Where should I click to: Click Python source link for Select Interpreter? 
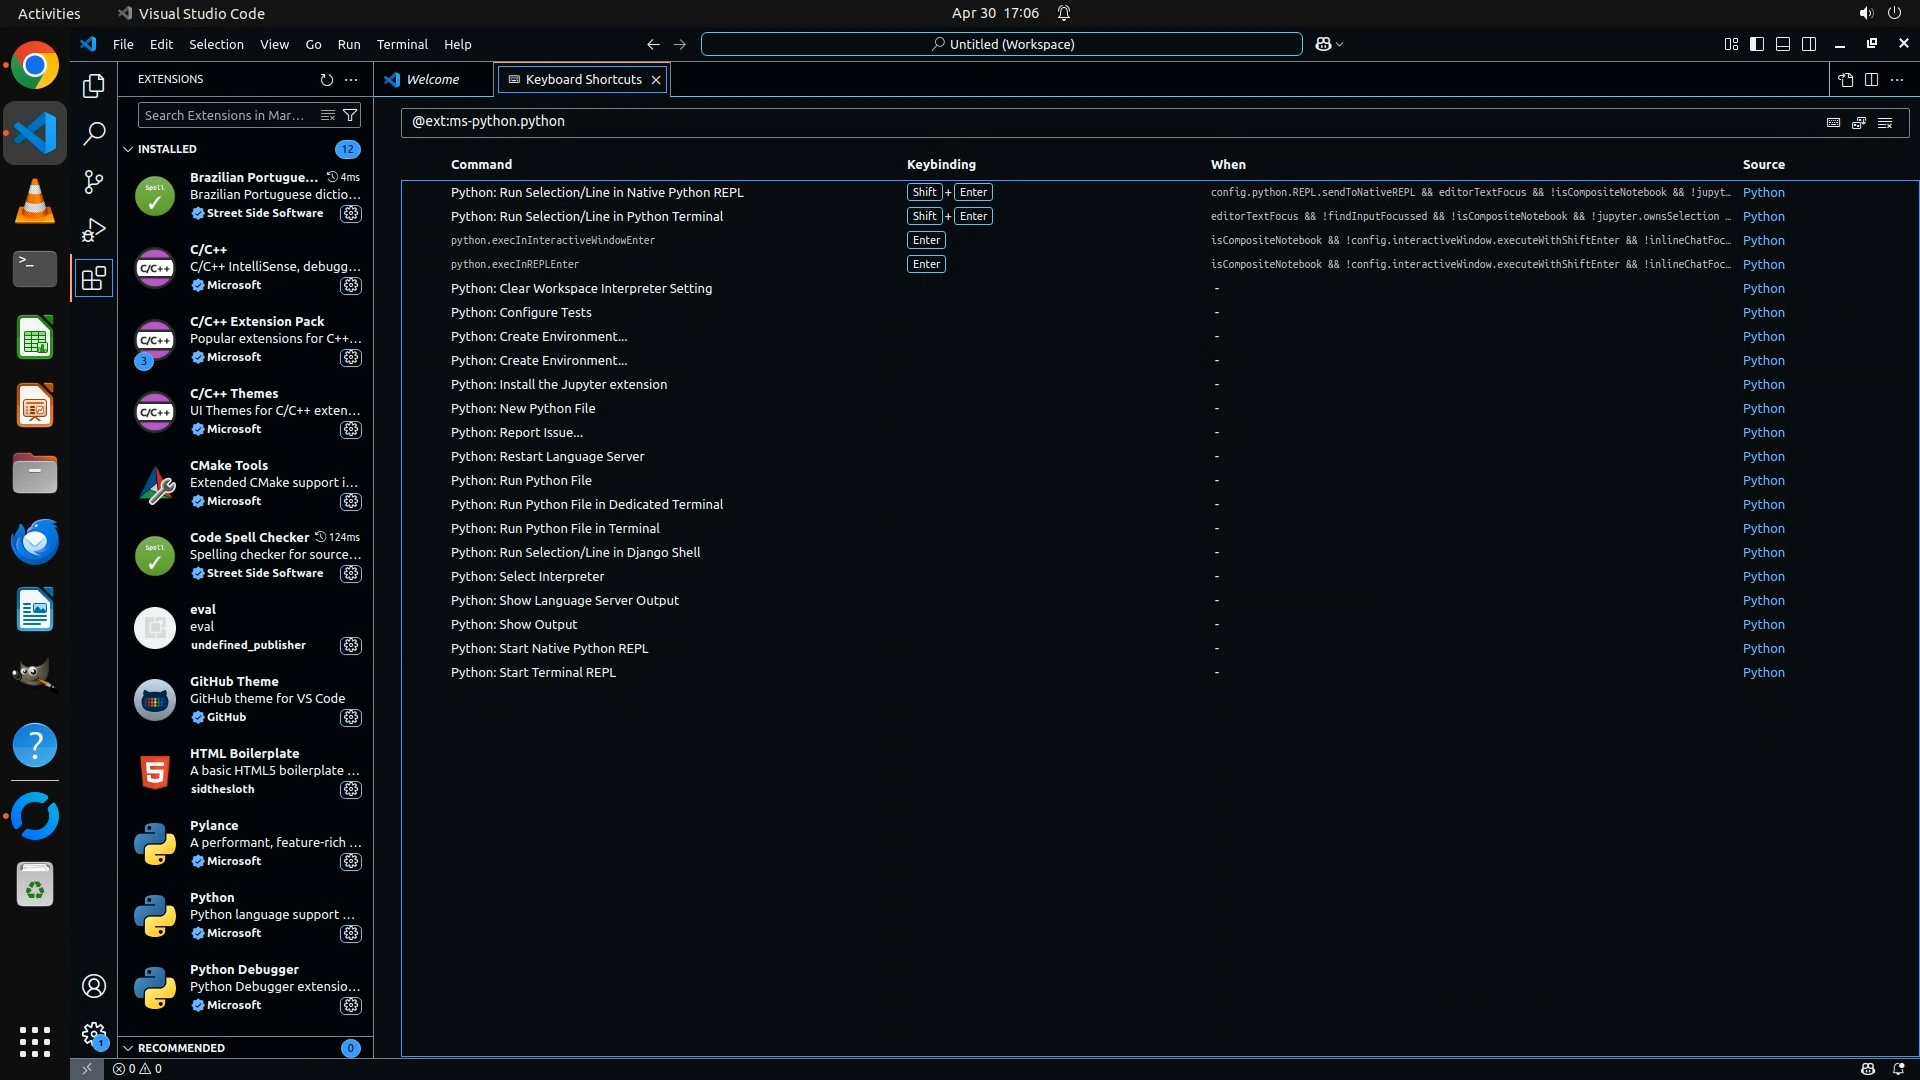1763,576
